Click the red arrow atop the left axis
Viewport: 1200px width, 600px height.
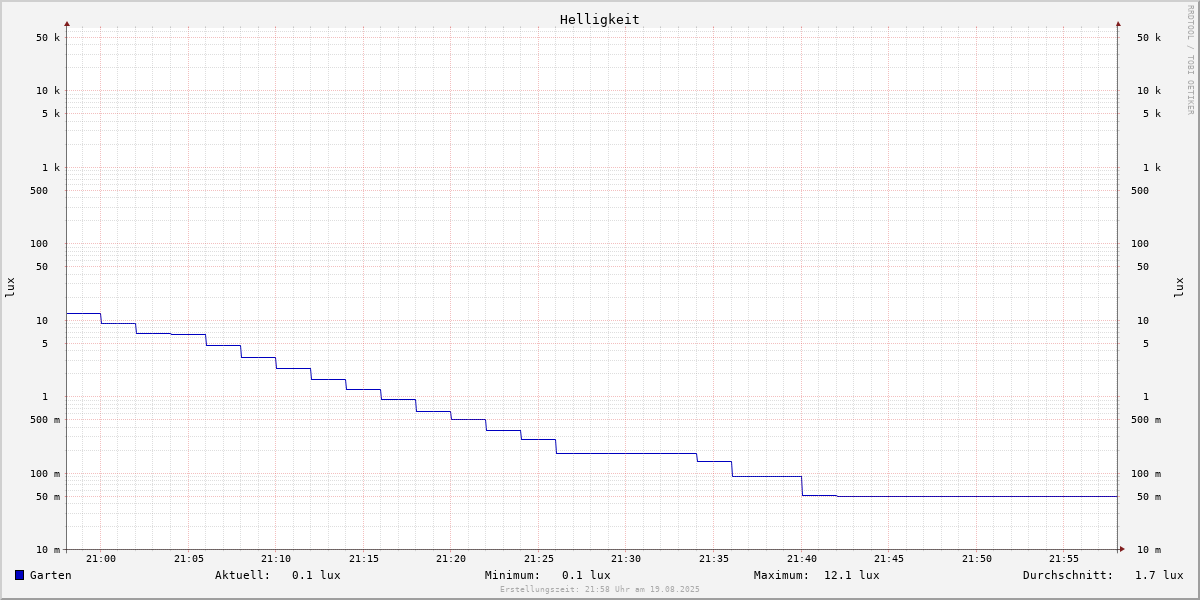click(x=67, y=23)
